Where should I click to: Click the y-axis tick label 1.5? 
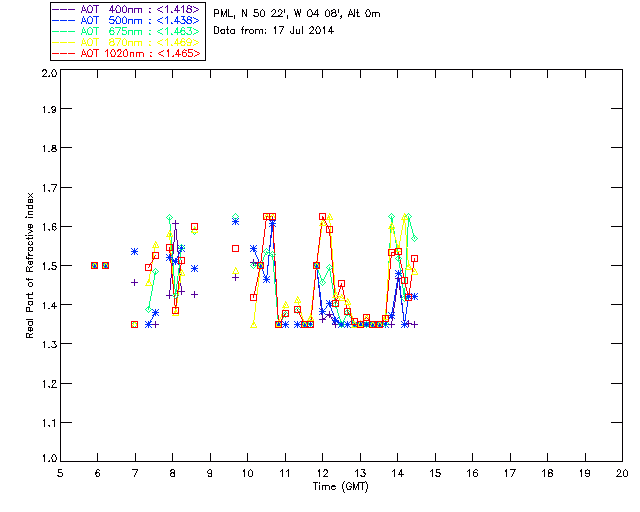pyautogui.click(x=49, y=266)
